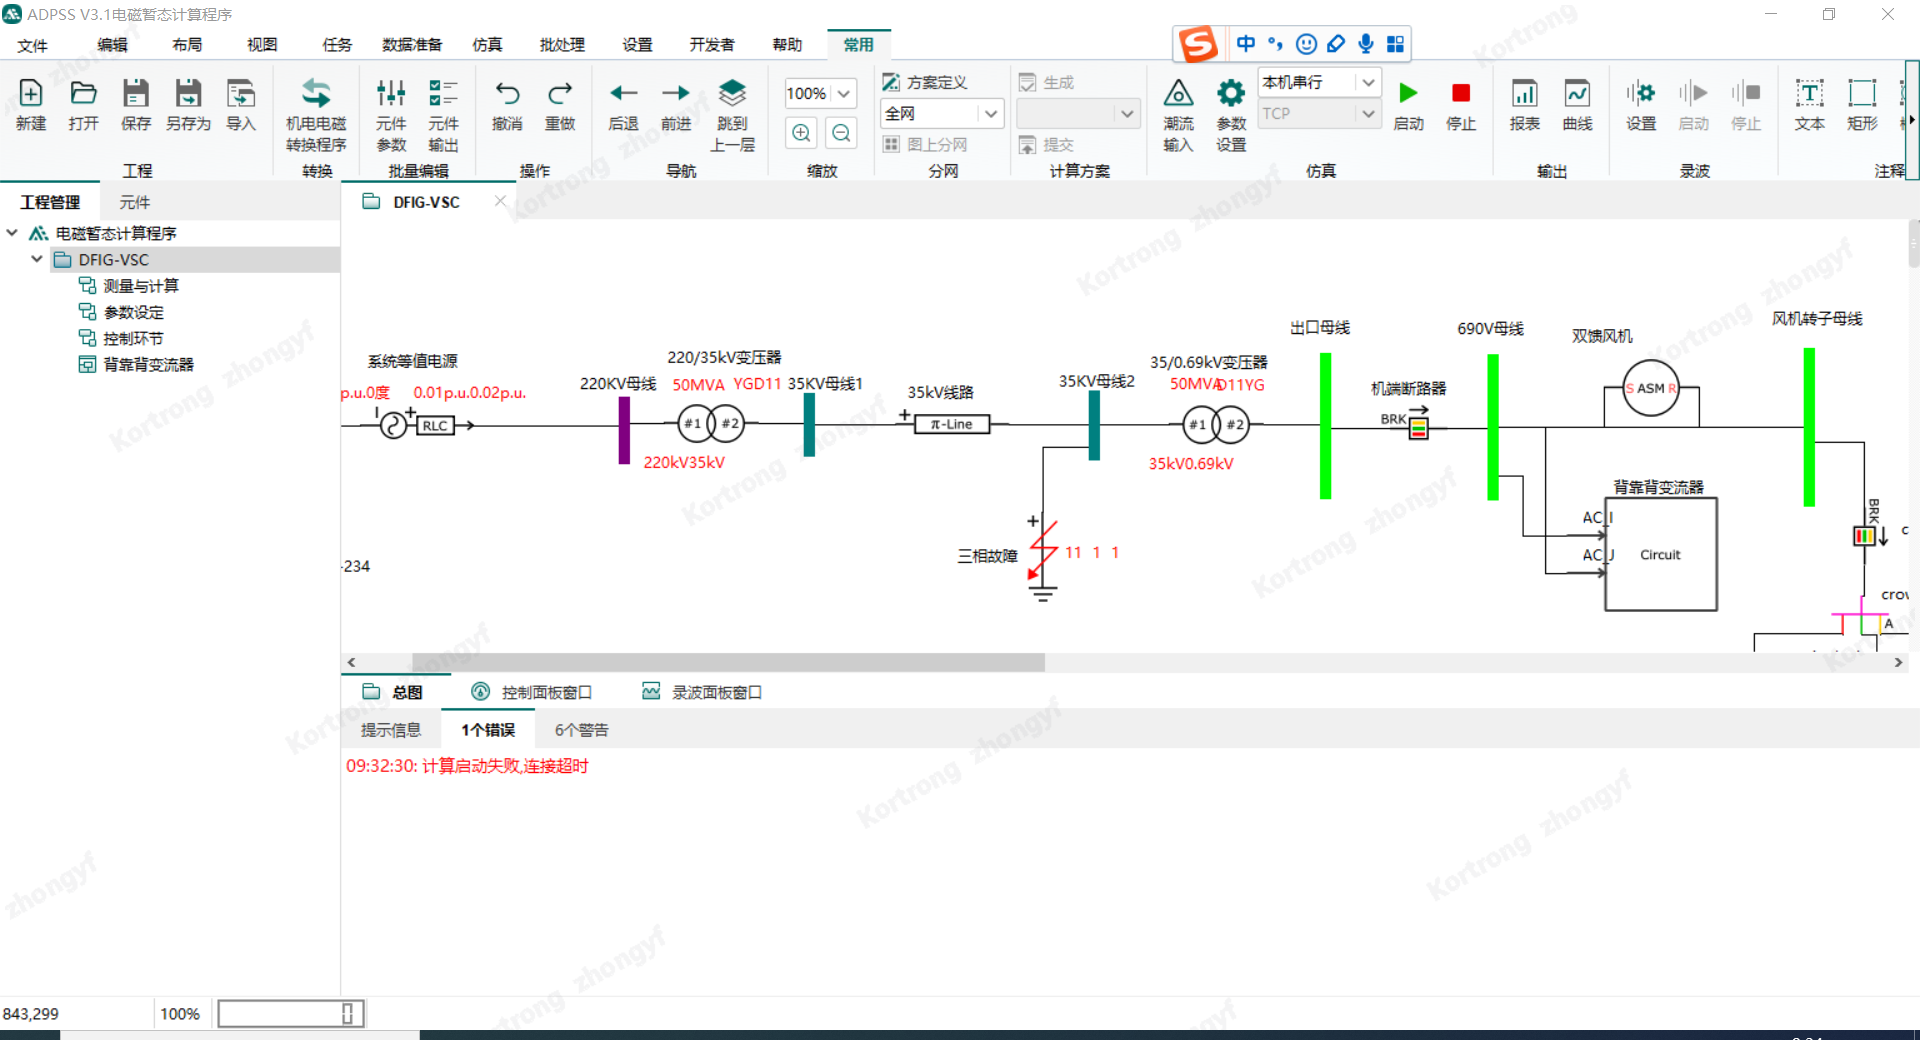
Task: Switch to the 6个警告 warnings tab
Action: pyautogui.click(x=581, y=730)
